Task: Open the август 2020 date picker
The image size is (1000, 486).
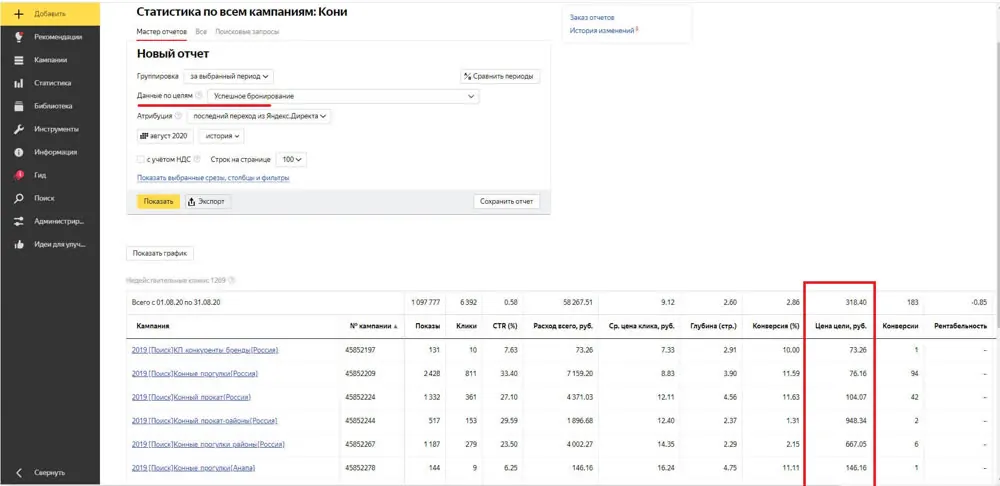Action: point(165,136)
